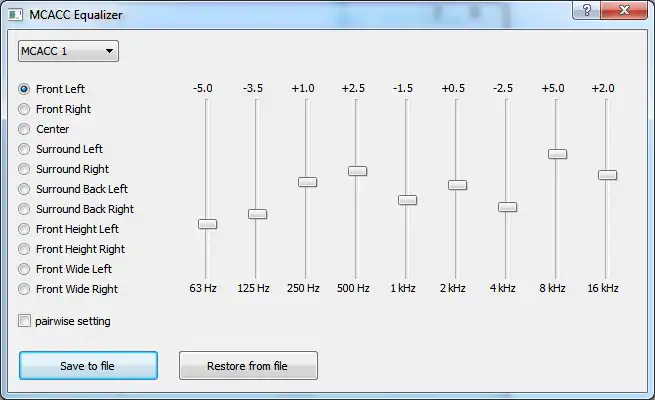Click the 63 Hz slider handle
The height and width of the screenshot is (400, 655).
point(207,224)
